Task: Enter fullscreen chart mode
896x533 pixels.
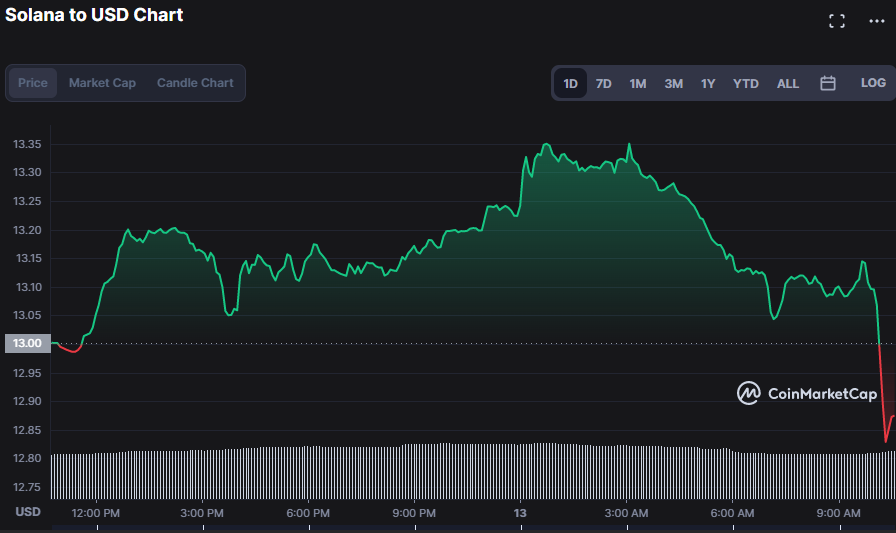Action: point(837,21)
